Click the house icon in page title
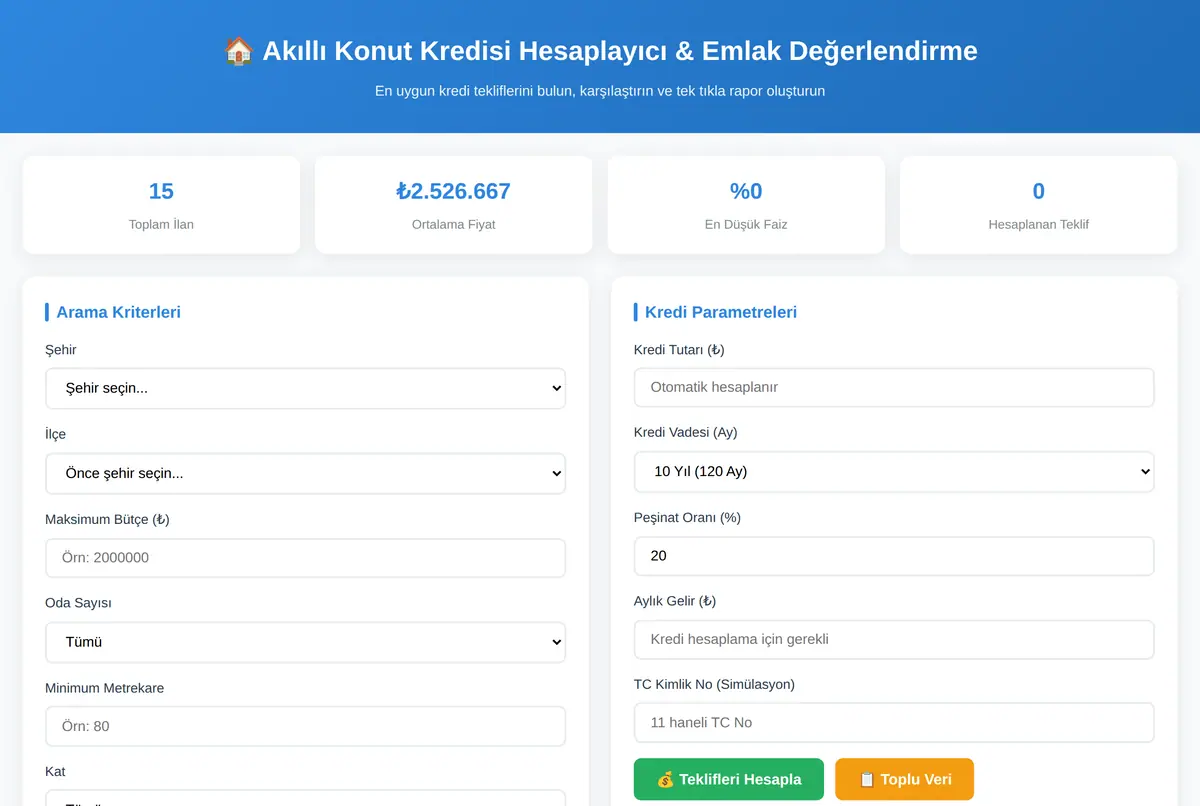1200x806 pixels. click(238, 51)
